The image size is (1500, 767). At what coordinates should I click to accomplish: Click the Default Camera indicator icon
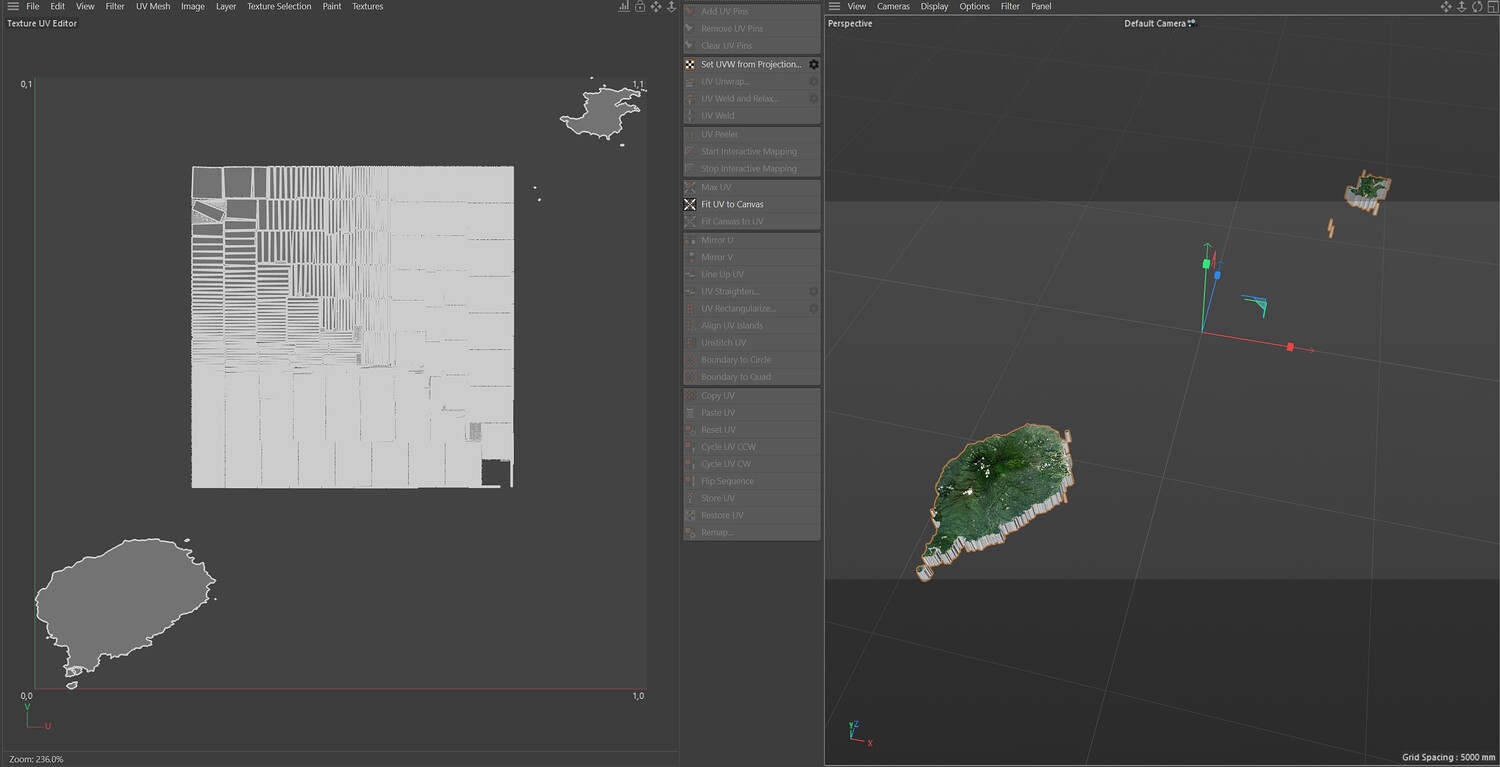tap(1192, 23)
